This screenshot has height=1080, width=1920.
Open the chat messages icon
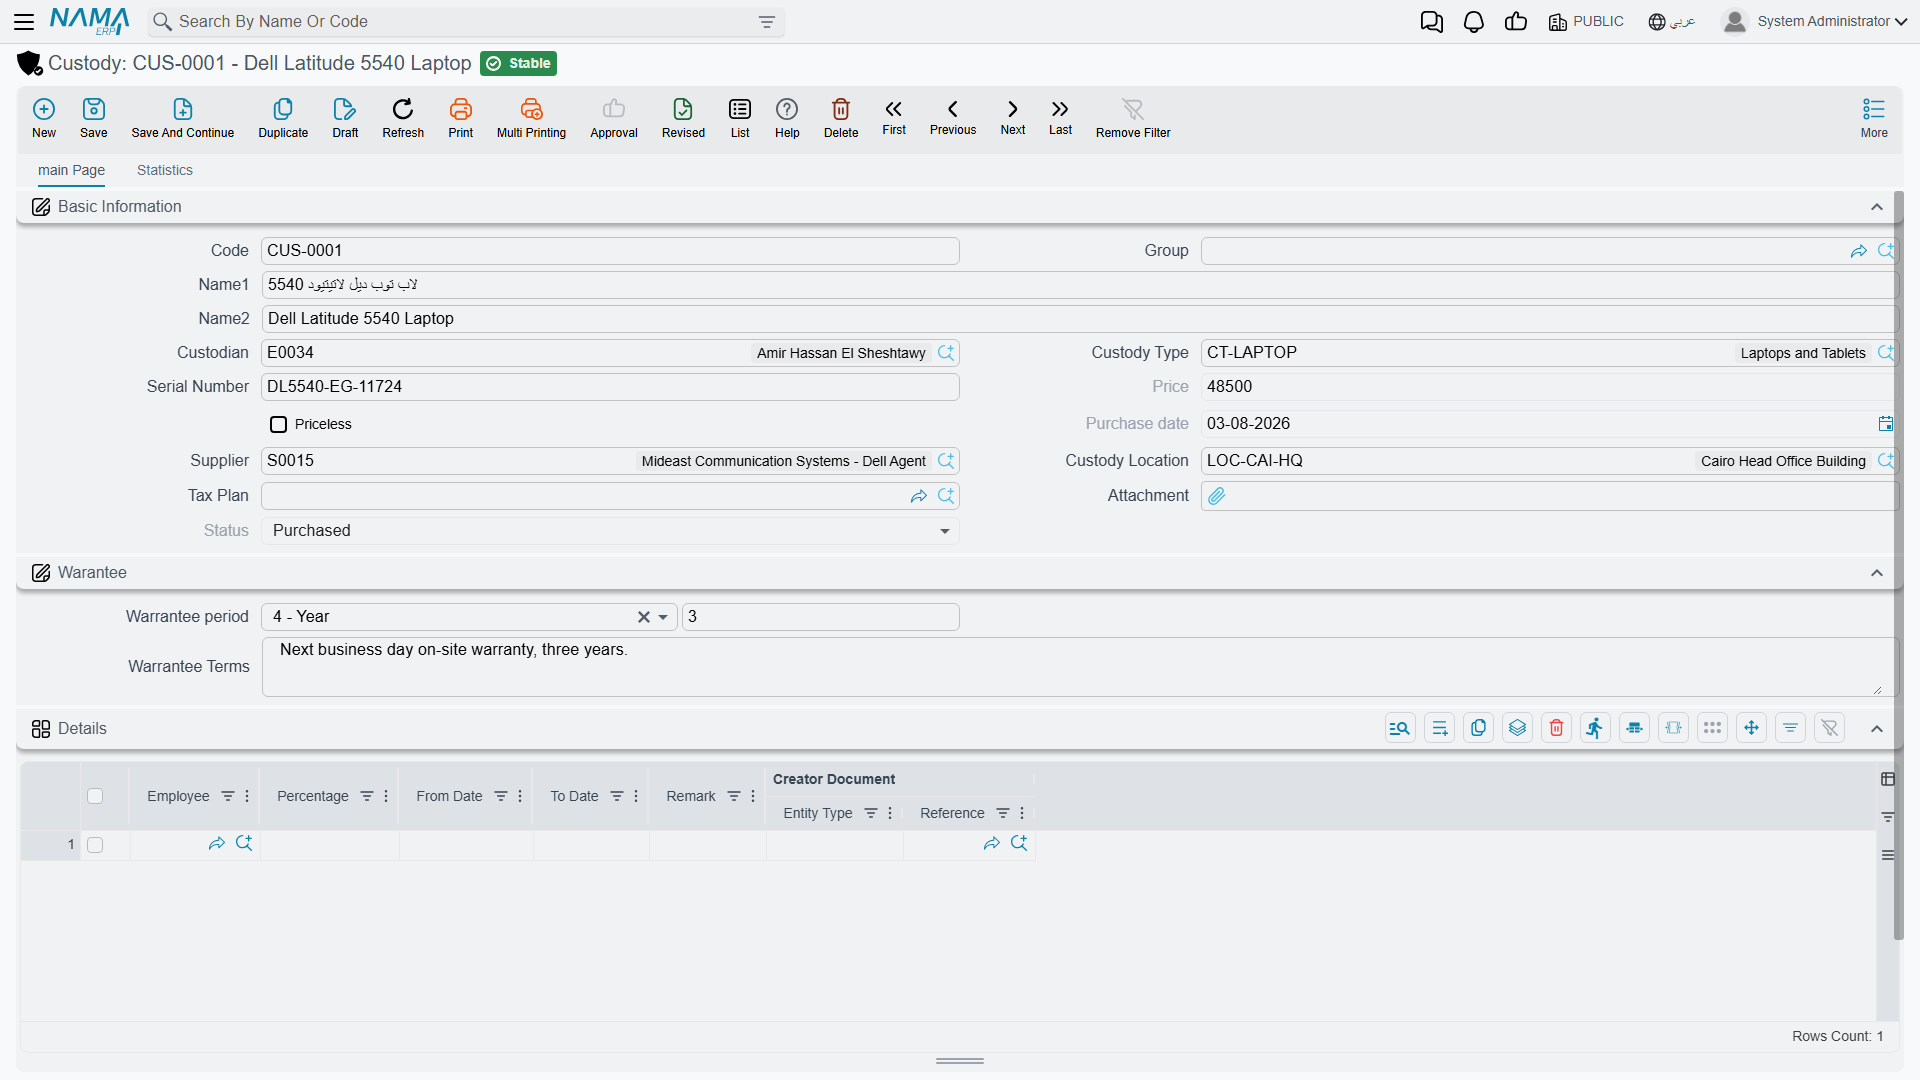point(1432,22)
